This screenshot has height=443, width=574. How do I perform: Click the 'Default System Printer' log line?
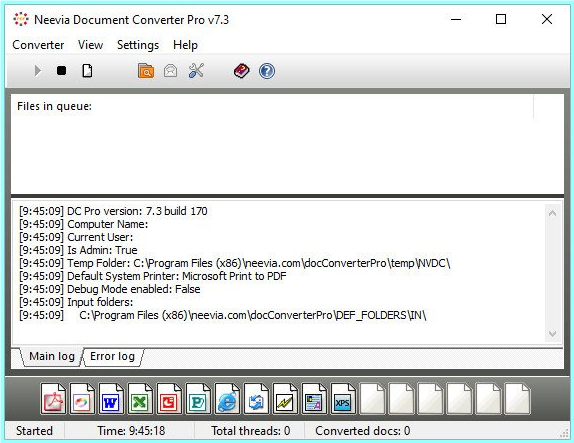click(153, 276)
